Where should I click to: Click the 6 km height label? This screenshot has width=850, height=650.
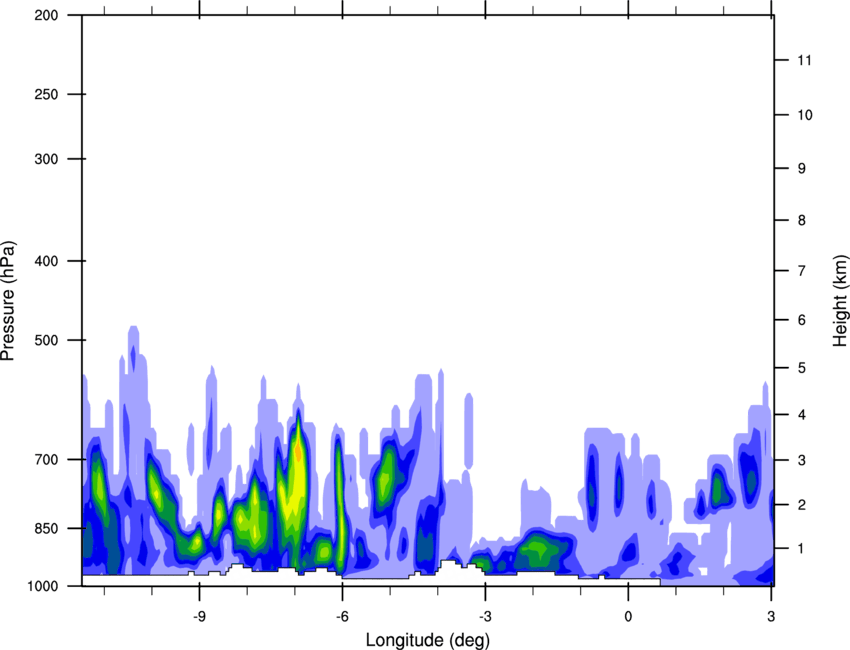[x=802, y=320]
